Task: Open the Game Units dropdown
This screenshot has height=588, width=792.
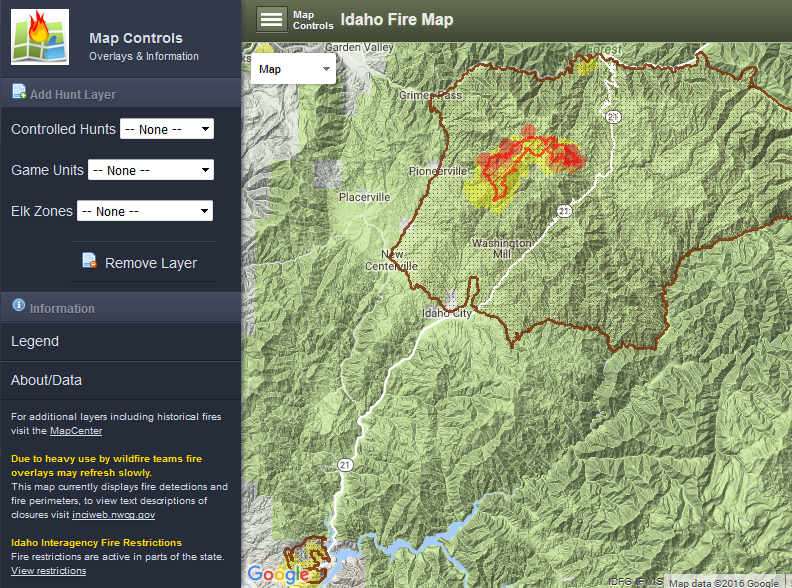Action: (151, 170)
